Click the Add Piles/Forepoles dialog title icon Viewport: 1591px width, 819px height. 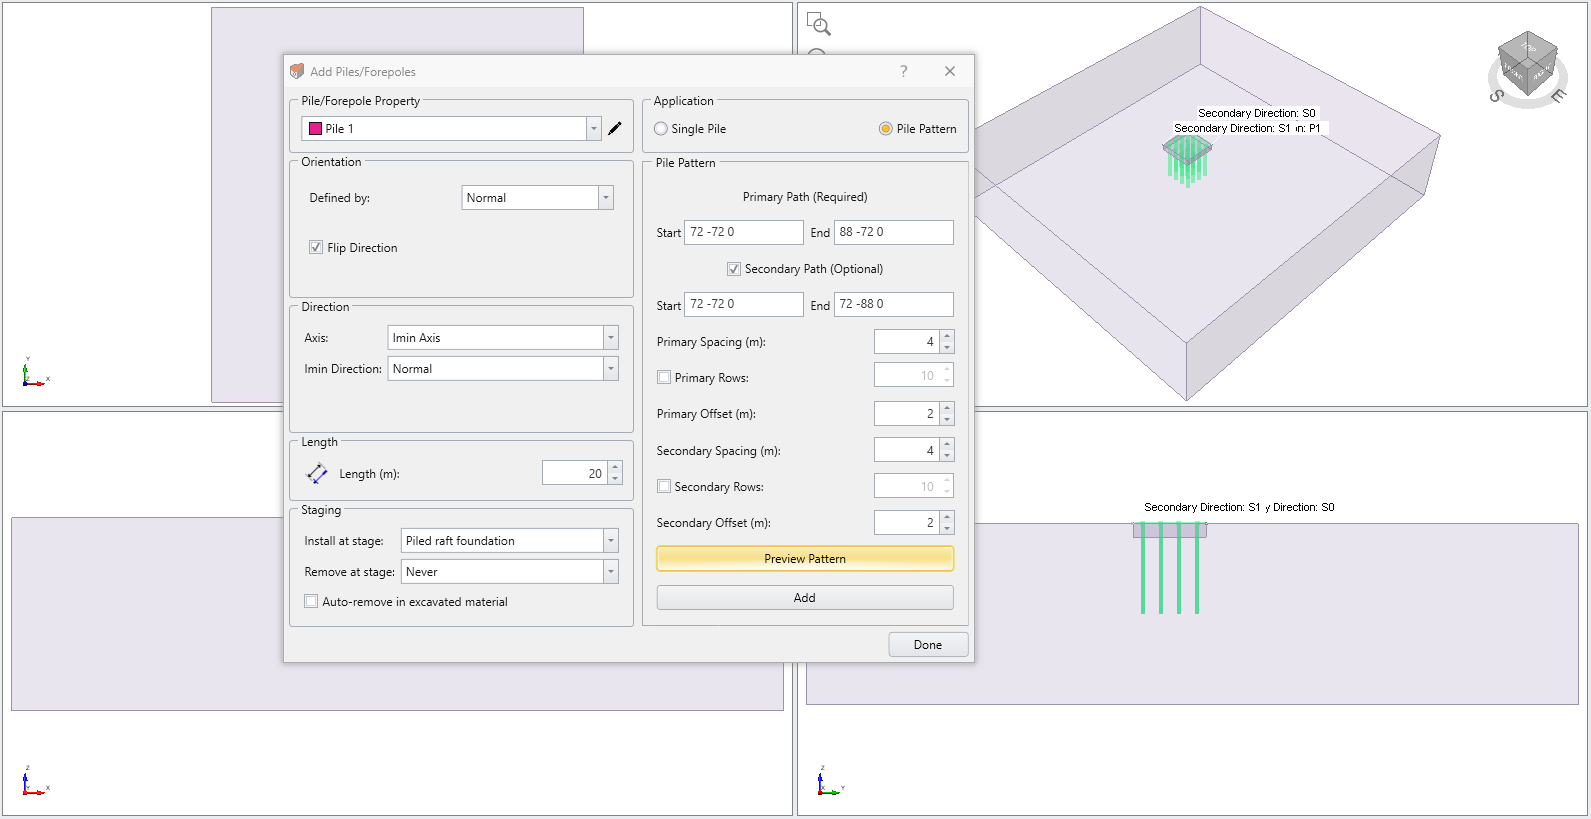(x=297, y=71)
